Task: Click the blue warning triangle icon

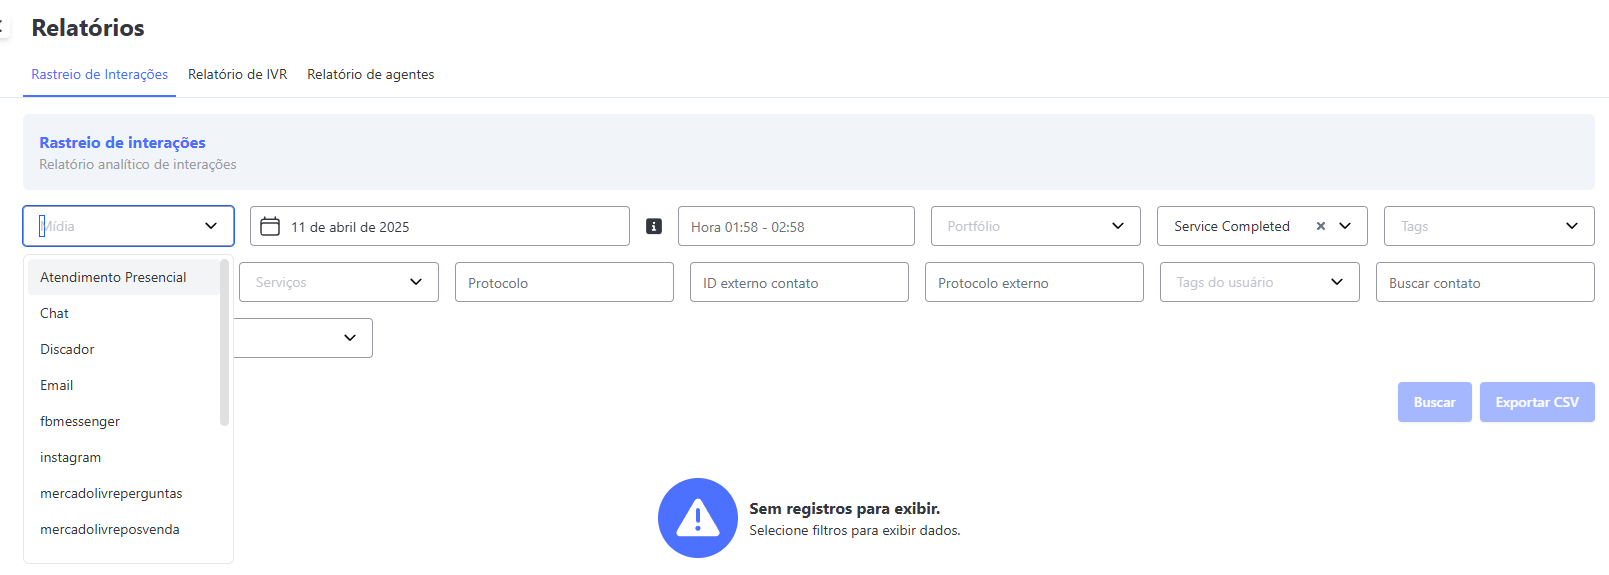Action: pyautogui.click(x=697, y=518)
